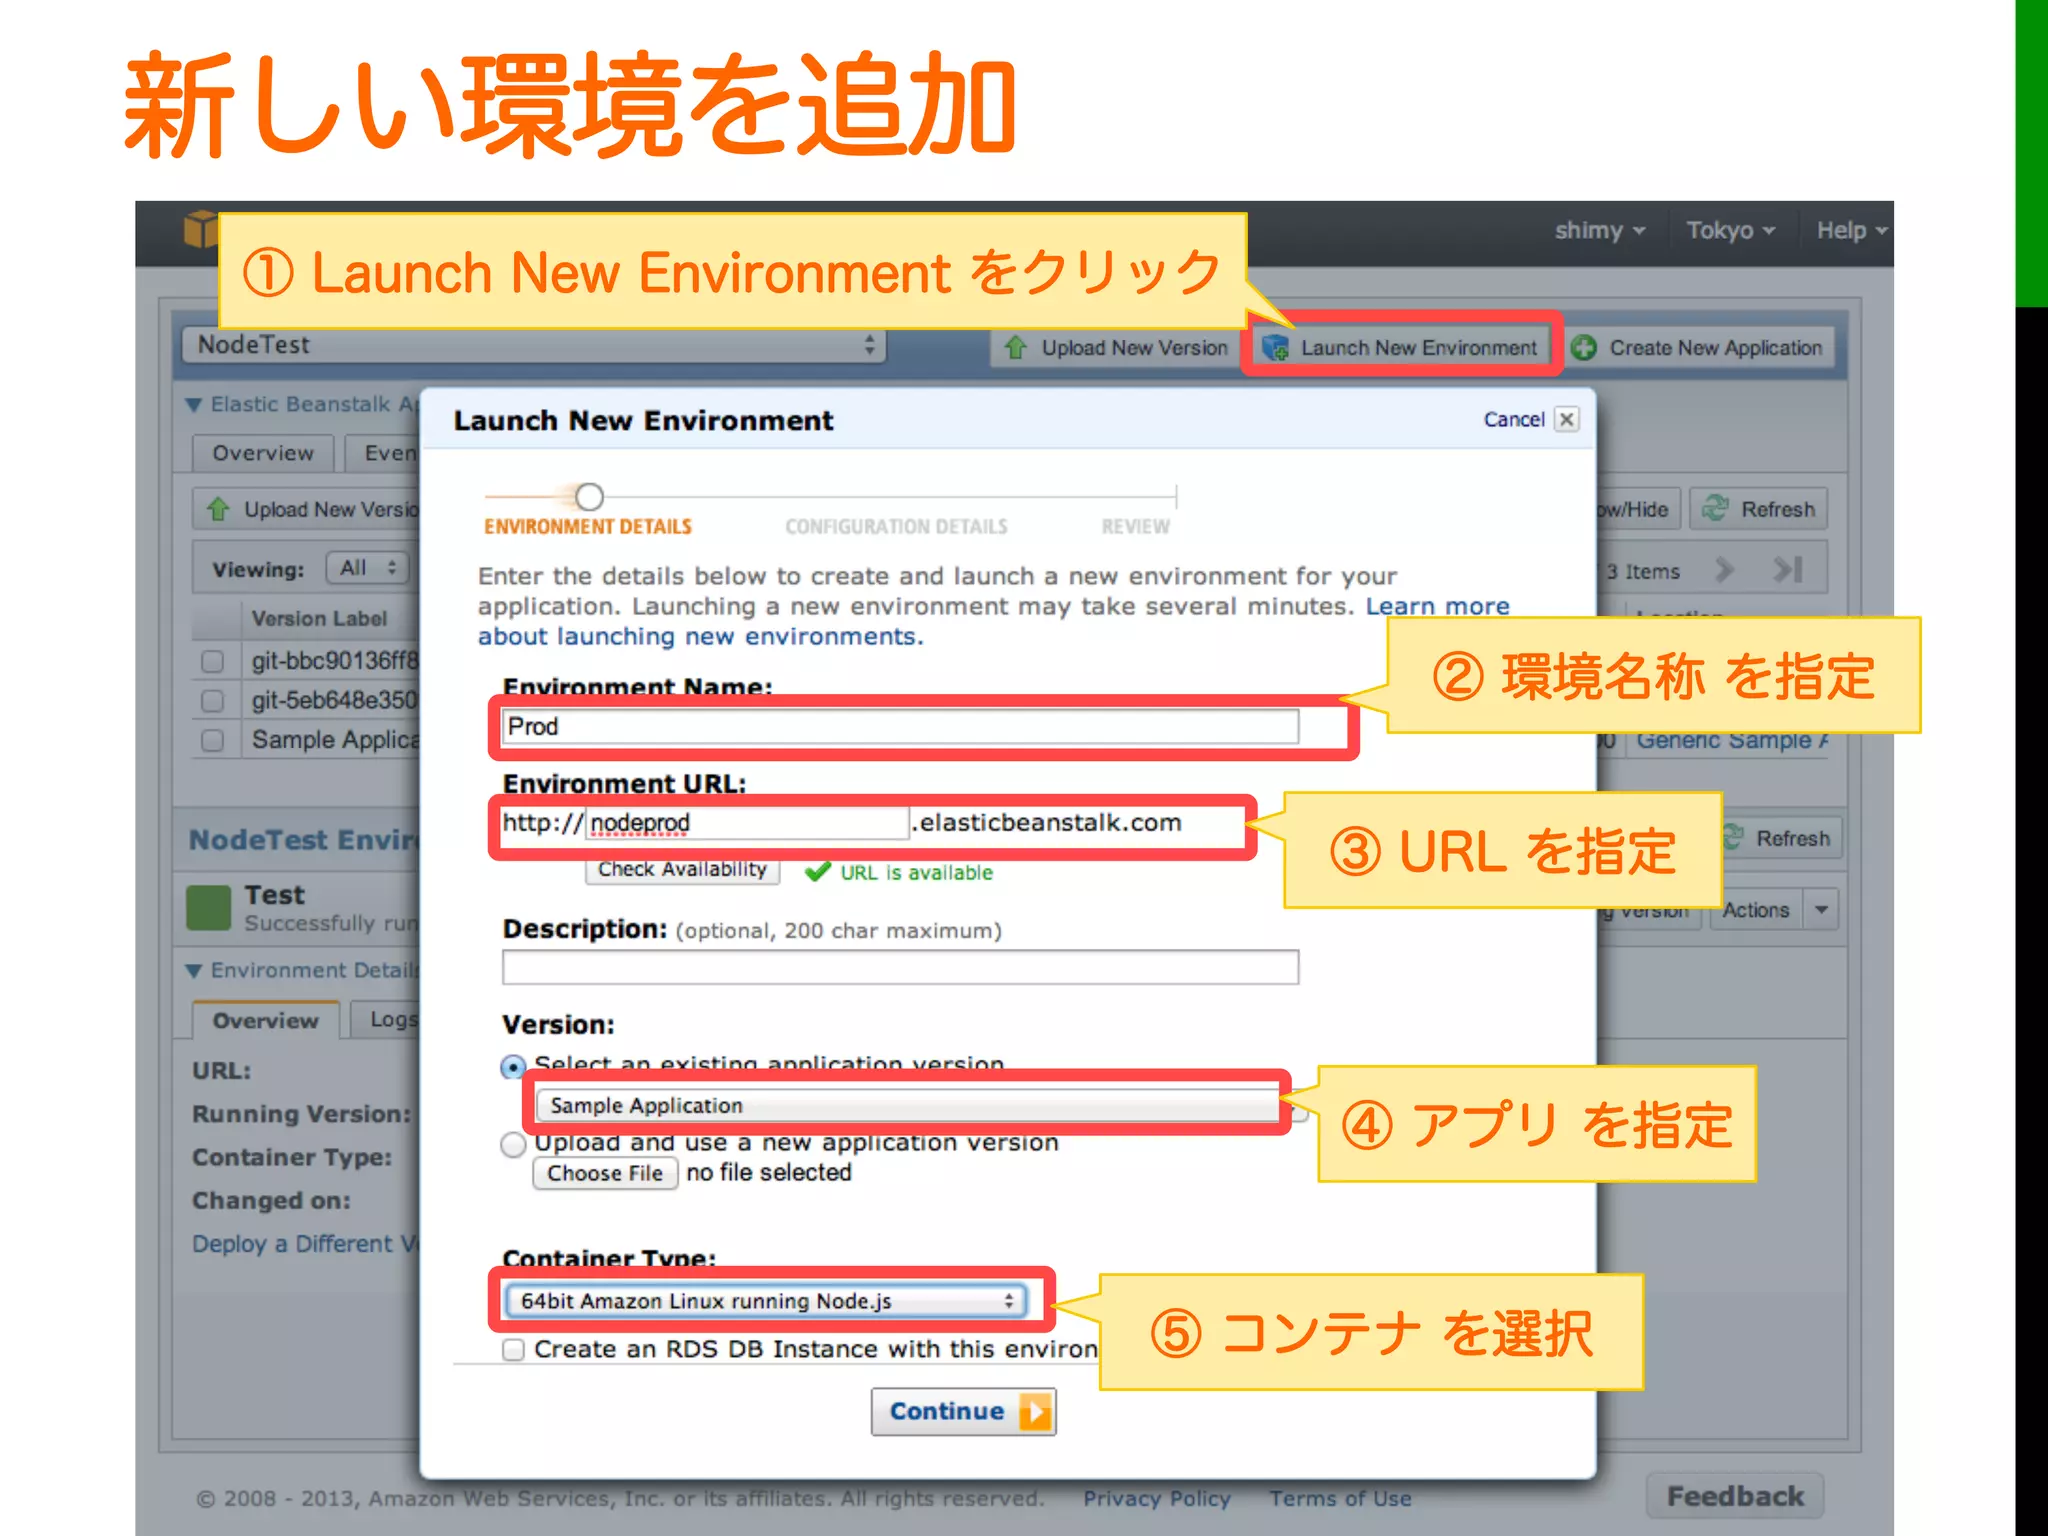Screen dimensions: 2048x1536
Task: Click Terms of Use link
Action: (1341, 1498)
